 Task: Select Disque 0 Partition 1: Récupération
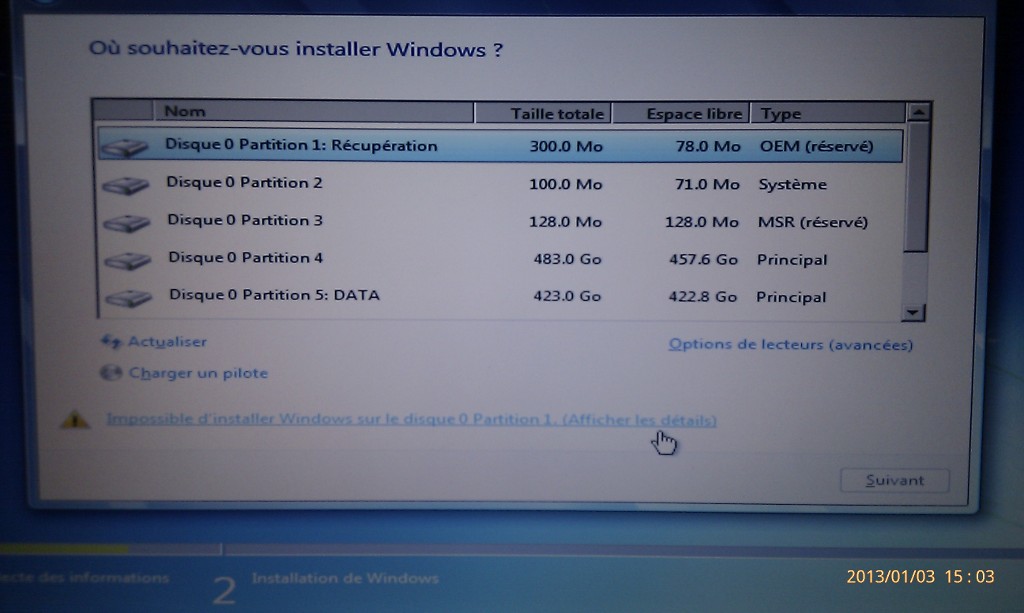coord(500,146)
